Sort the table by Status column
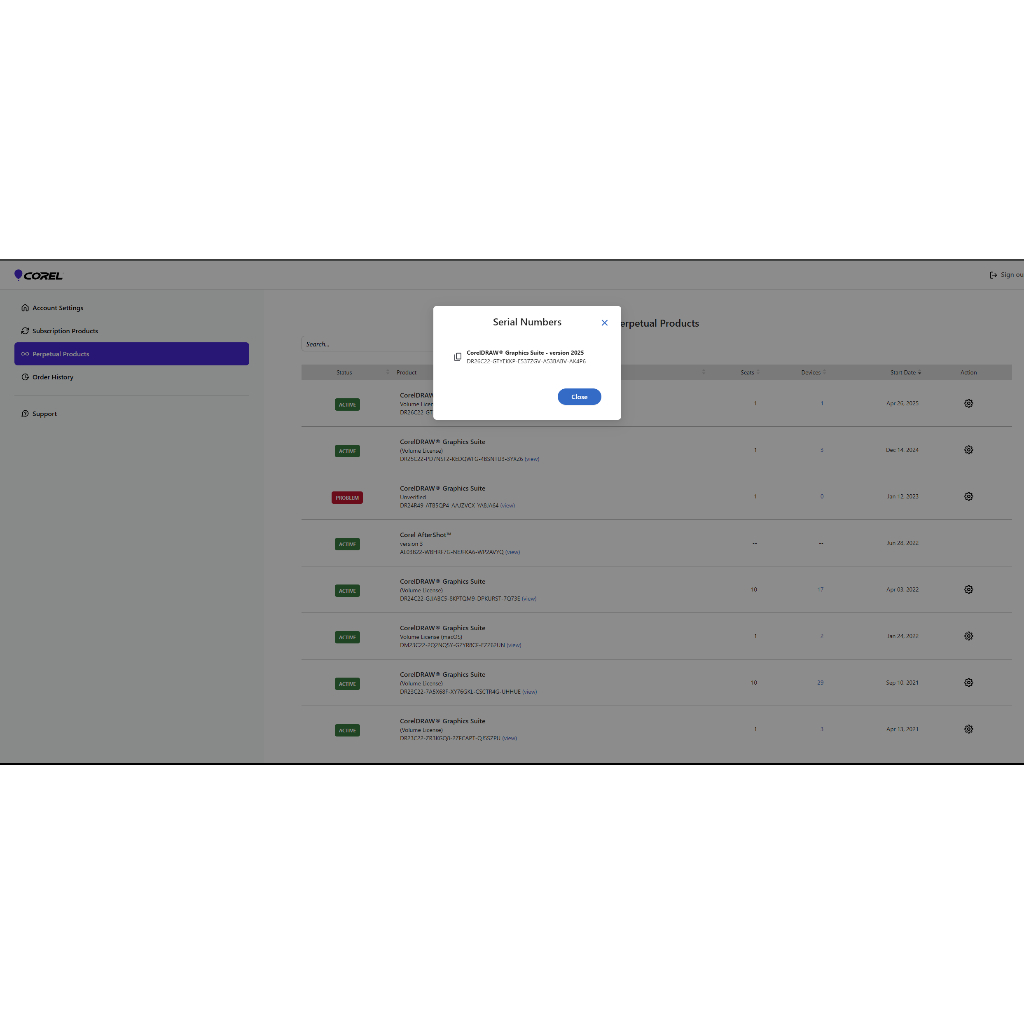The height and width of the screenshot is (1024, 1024). [x=344, y=372]
